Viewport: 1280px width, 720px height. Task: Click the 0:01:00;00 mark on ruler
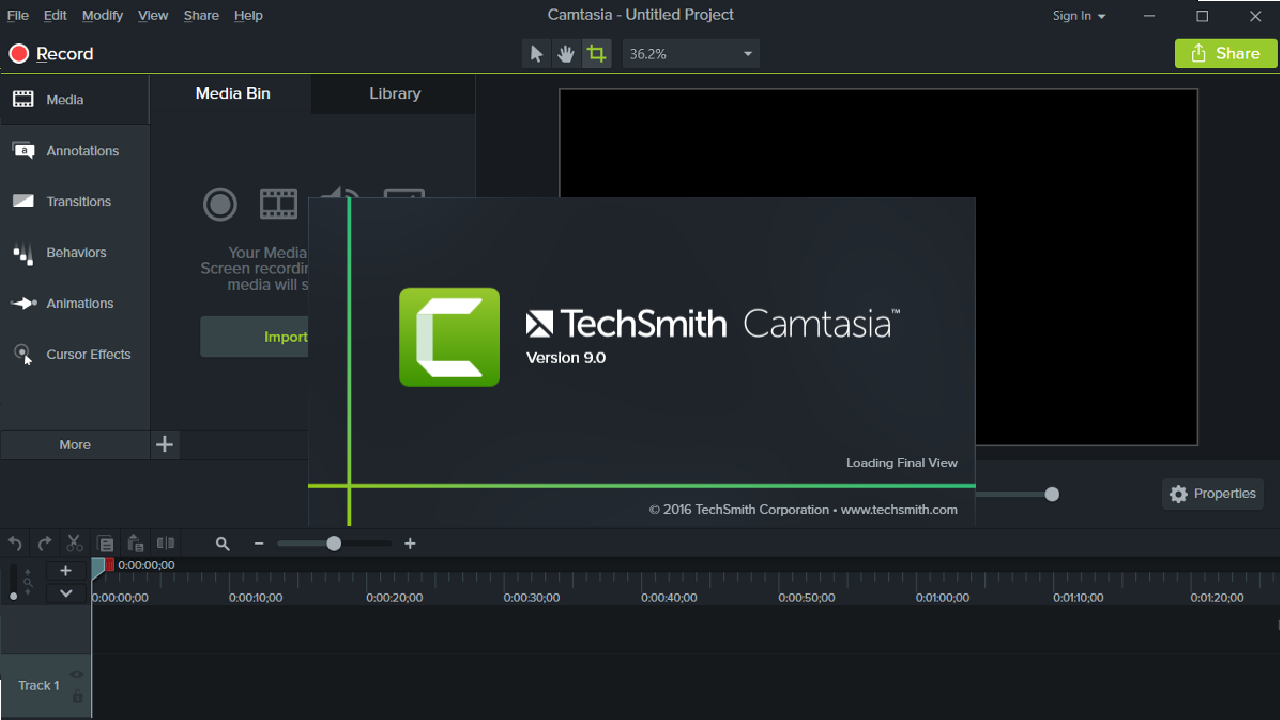click(x=943, y=598)
